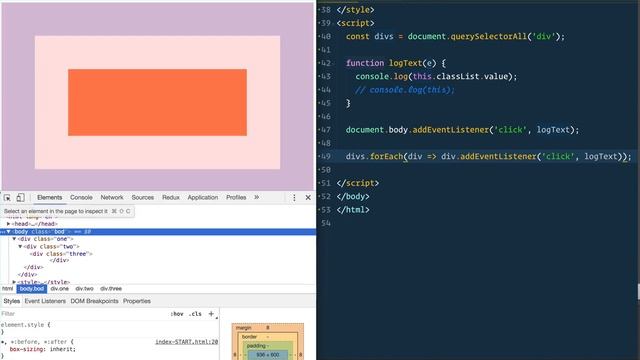Image resolution: width=640 pixels, height=360 pixels.
Task: Select the div class three row
Action: [x=61, y=254]
